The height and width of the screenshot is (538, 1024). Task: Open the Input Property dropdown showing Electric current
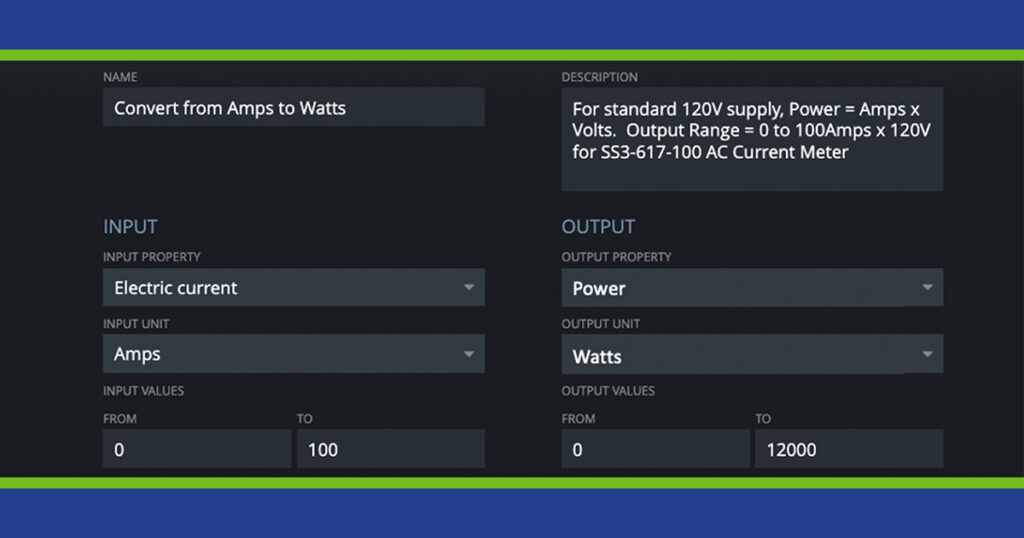point(293,288)
